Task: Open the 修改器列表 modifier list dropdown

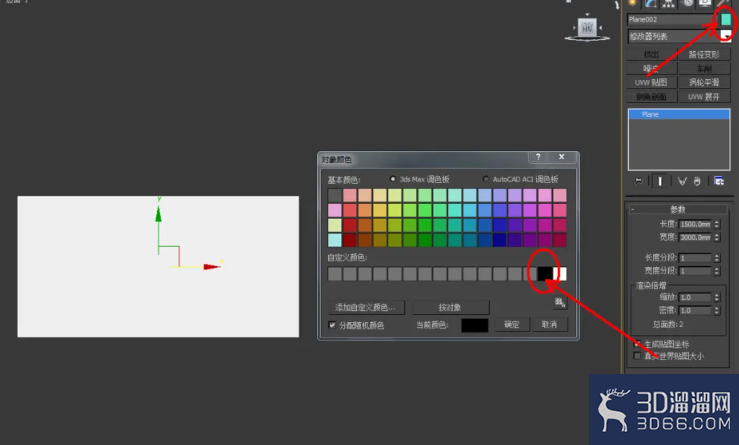Action: pos(726,36)
